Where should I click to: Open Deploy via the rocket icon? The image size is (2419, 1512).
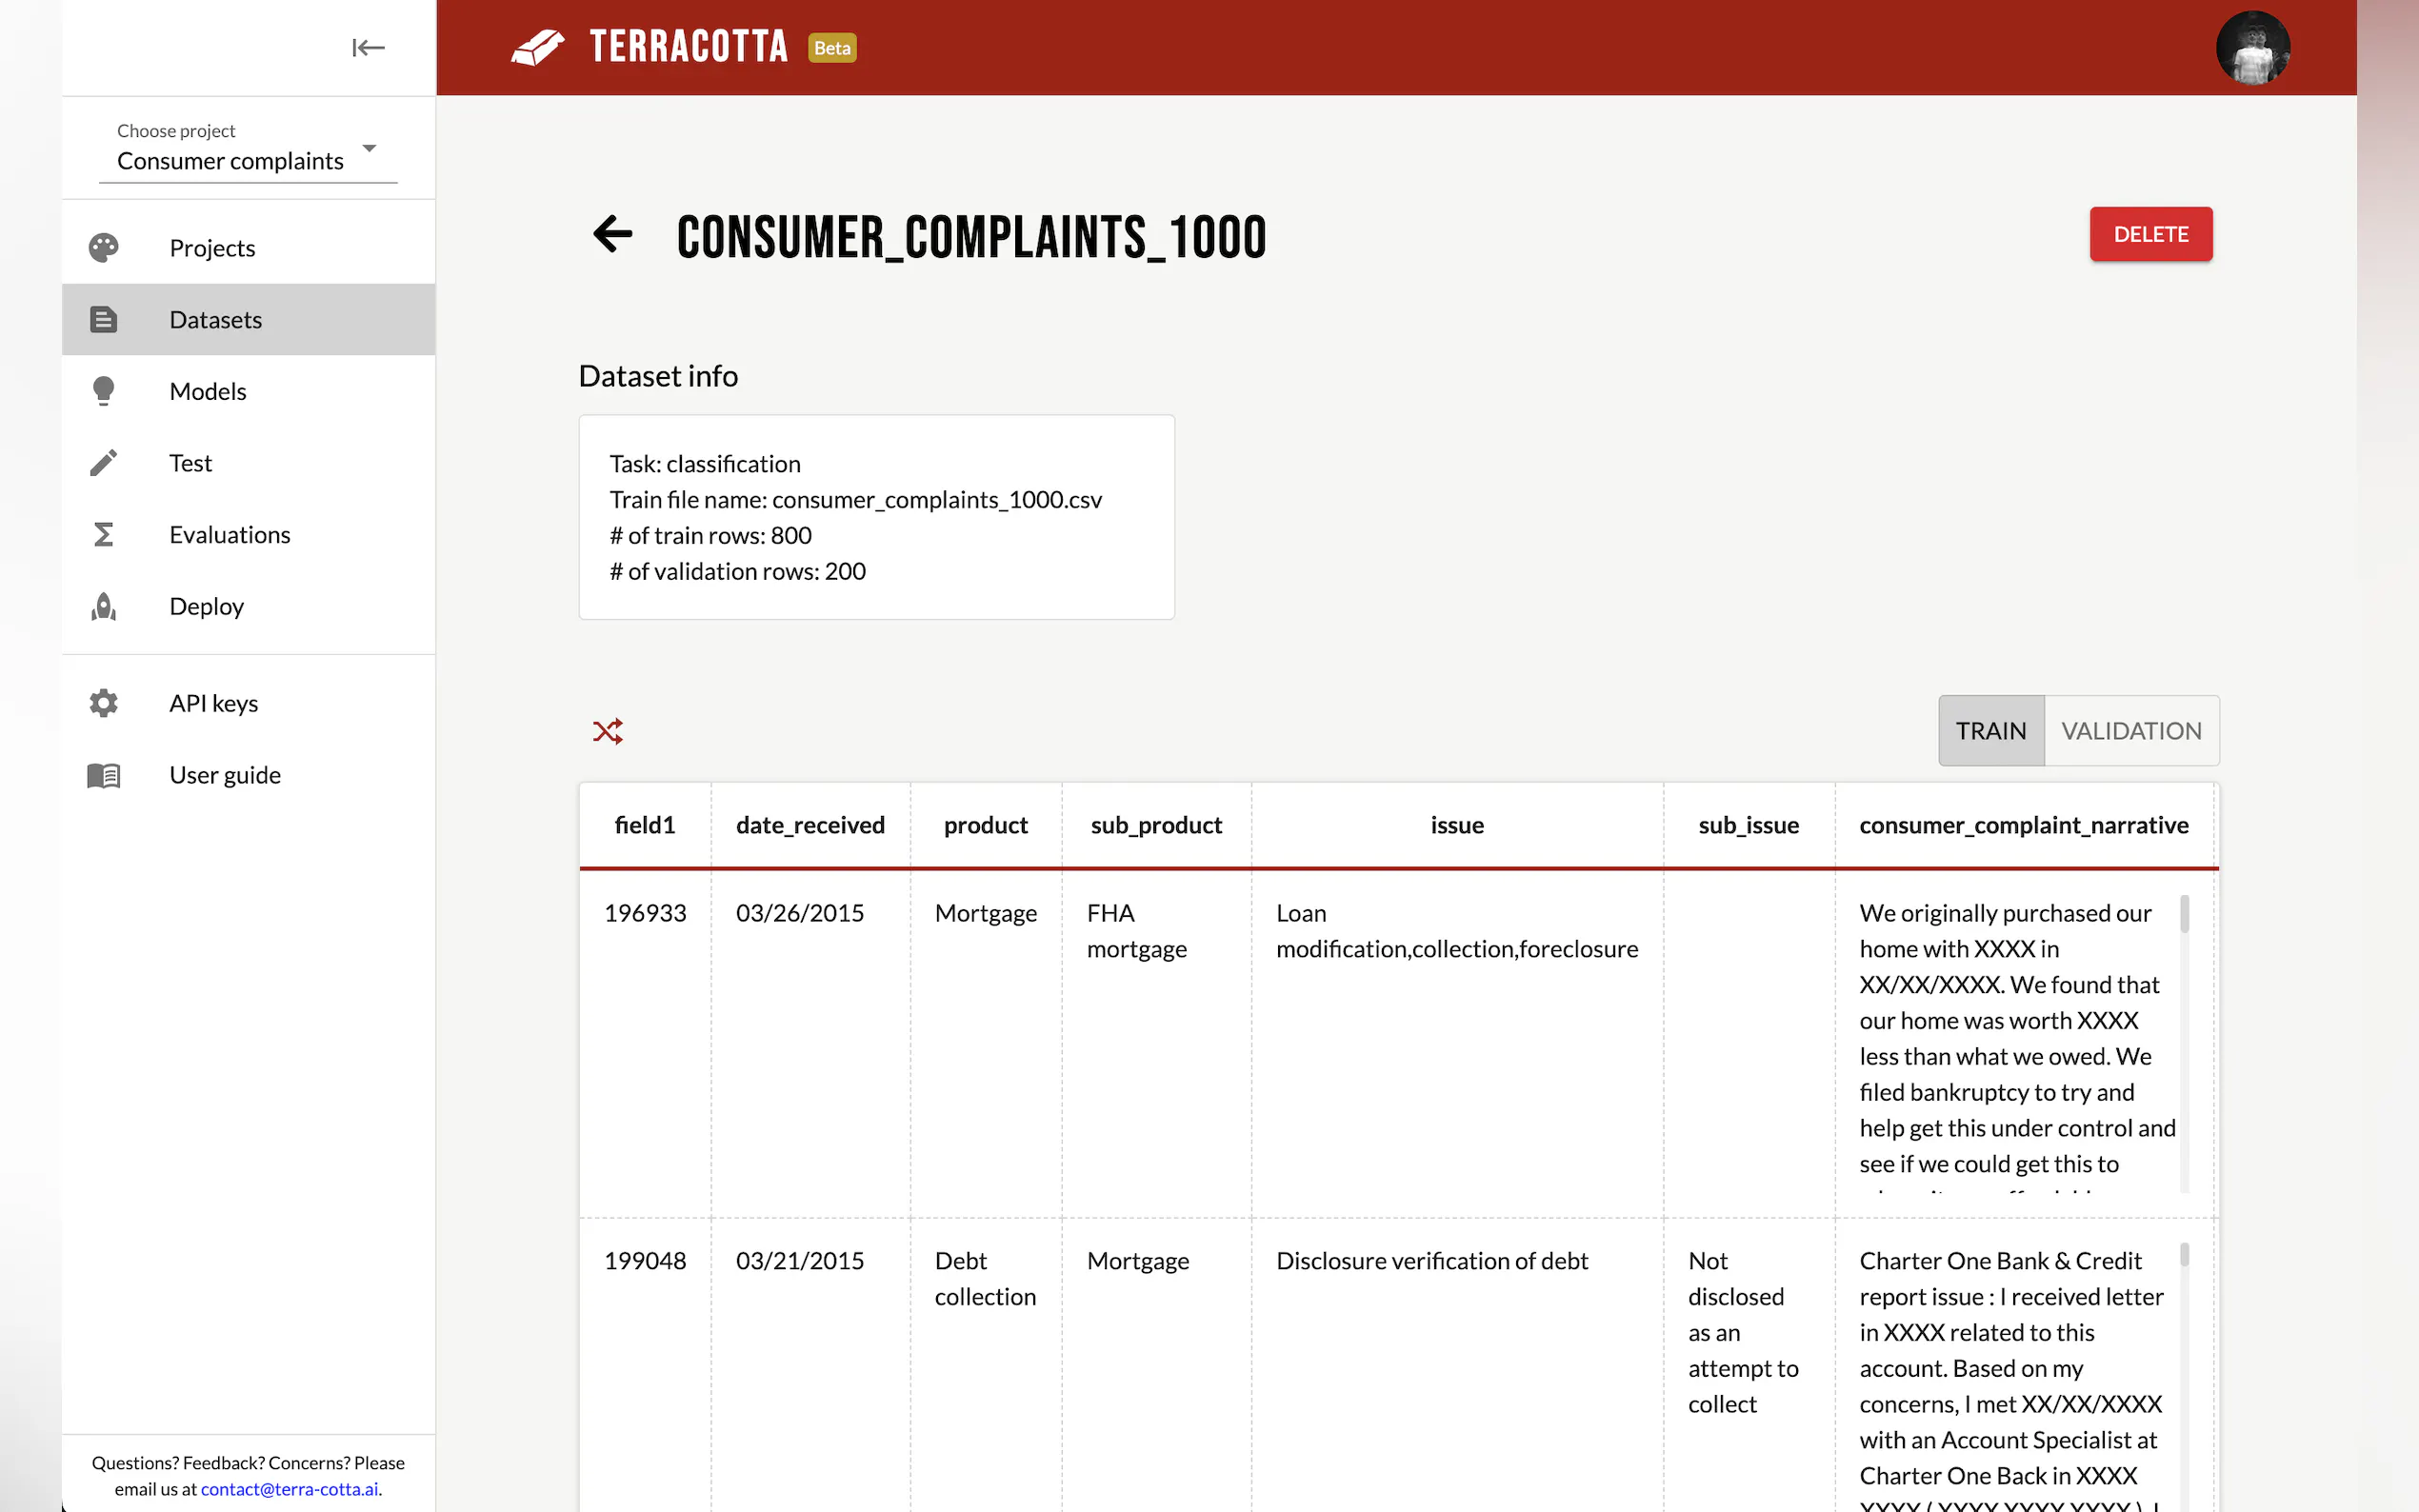click(x=104, y=606)
